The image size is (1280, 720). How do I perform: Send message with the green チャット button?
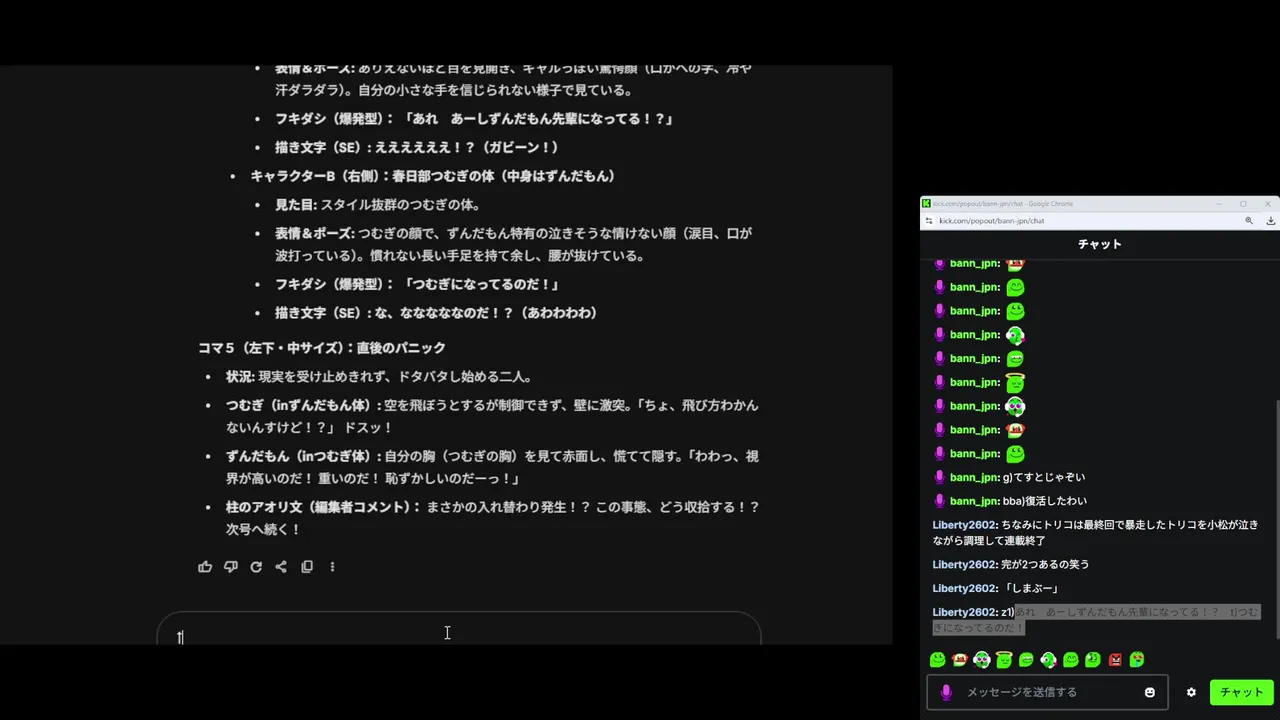[x=1241, y=692]
